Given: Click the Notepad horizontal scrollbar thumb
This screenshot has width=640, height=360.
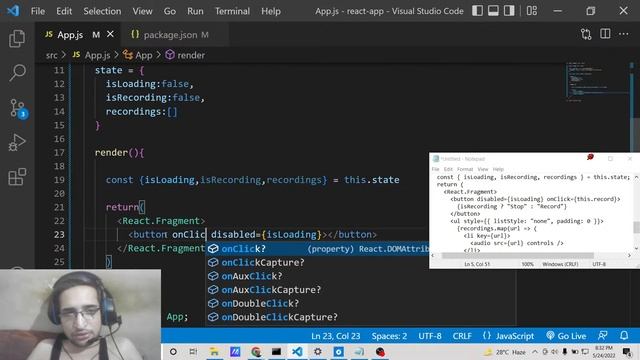Looking at the screenshot, I should [518, 256].
